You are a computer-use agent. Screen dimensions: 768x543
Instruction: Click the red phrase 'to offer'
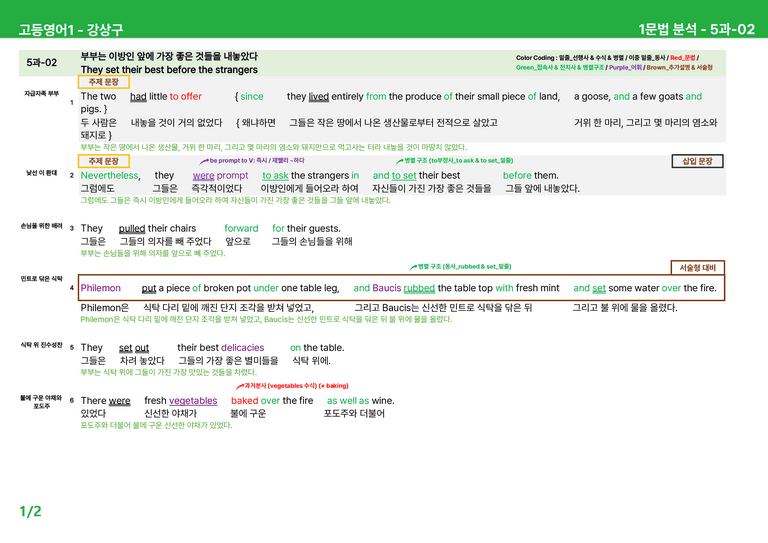(186, 96)
